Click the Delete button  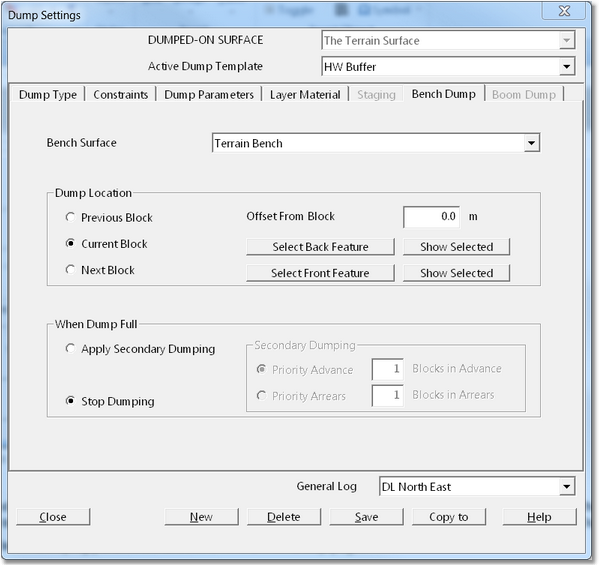[284, 517]
